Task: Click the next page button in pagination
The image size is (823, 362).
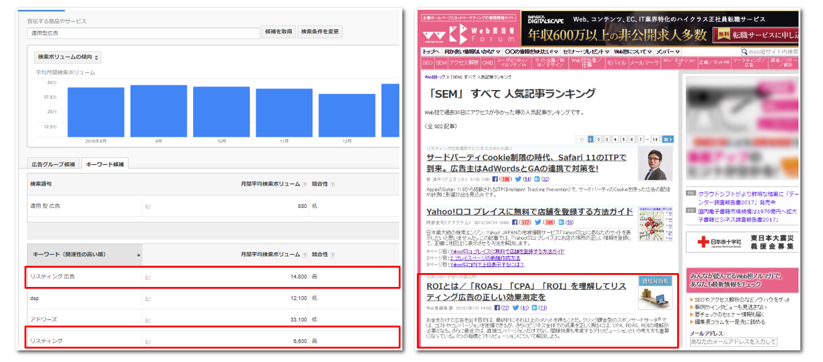Action: coord(668,140)
